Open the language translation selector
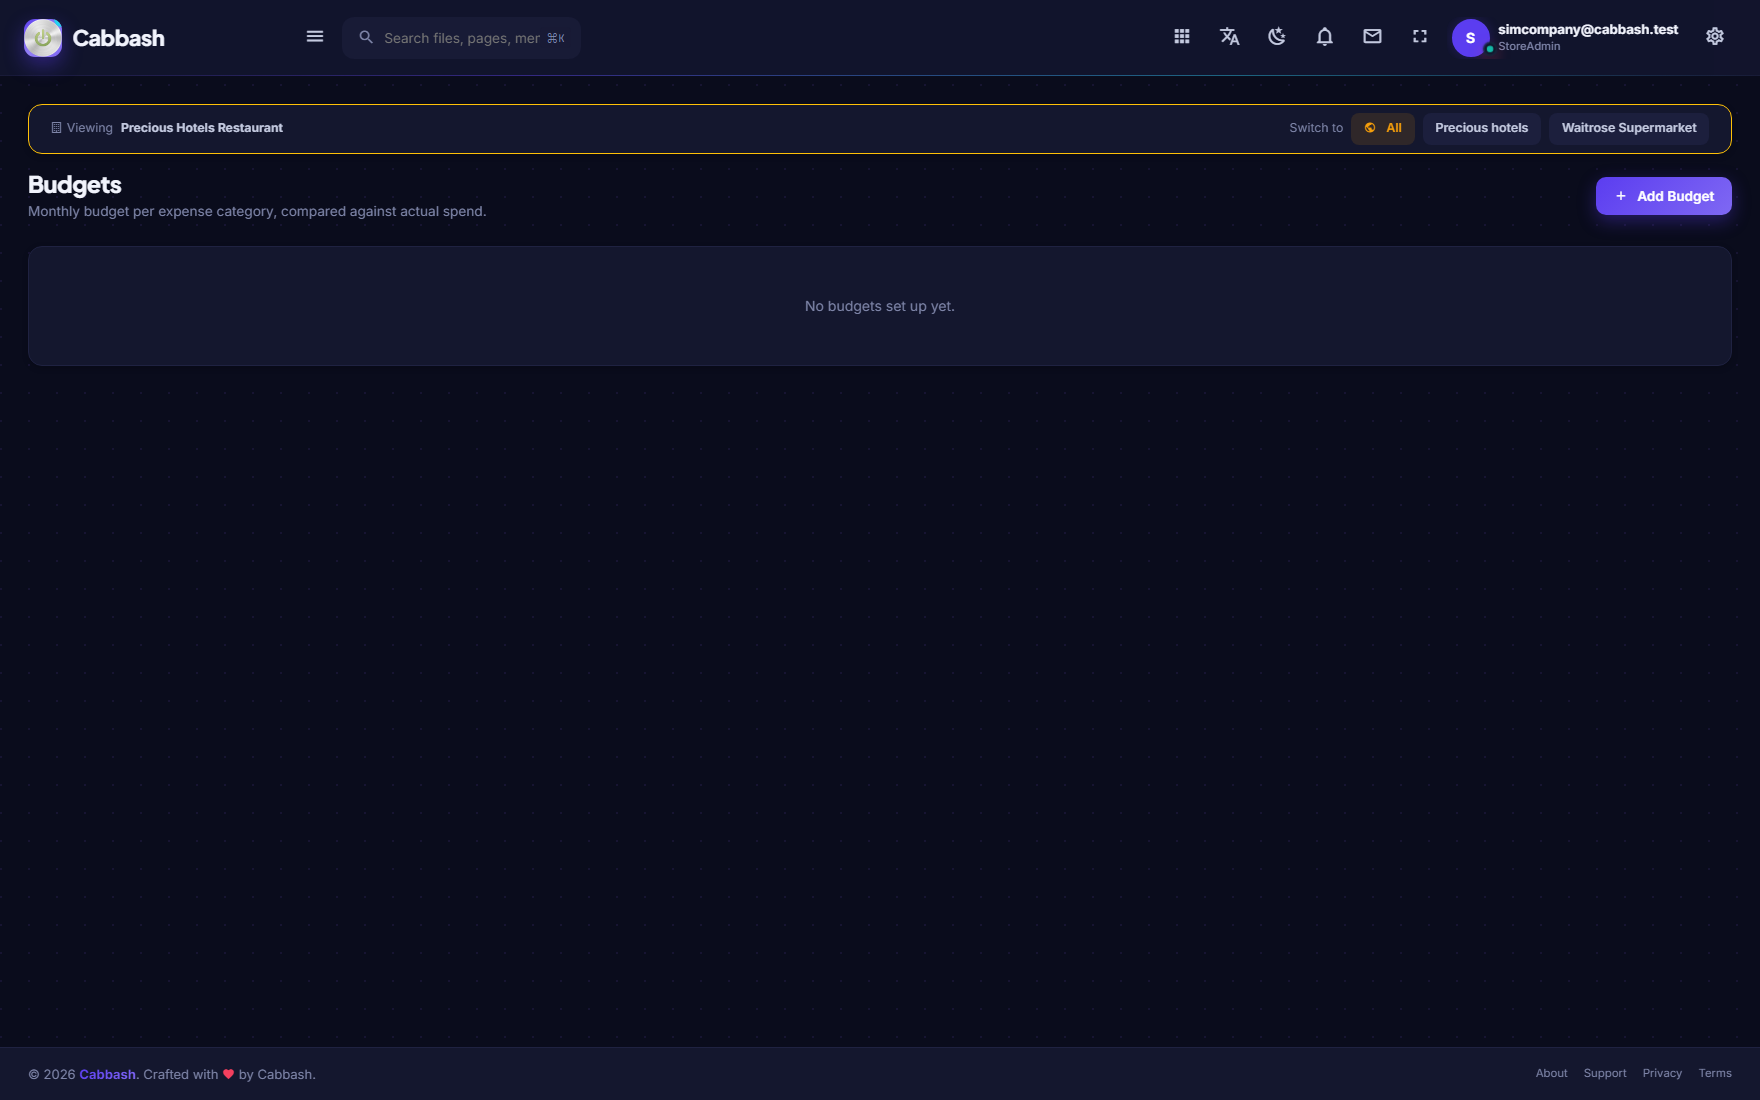Screen dimensions: 1760x1100 (x=1230, y=37)
